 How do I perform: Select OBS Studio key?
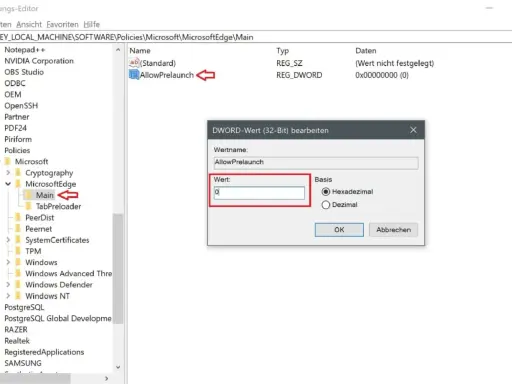[x=24, y=72]
